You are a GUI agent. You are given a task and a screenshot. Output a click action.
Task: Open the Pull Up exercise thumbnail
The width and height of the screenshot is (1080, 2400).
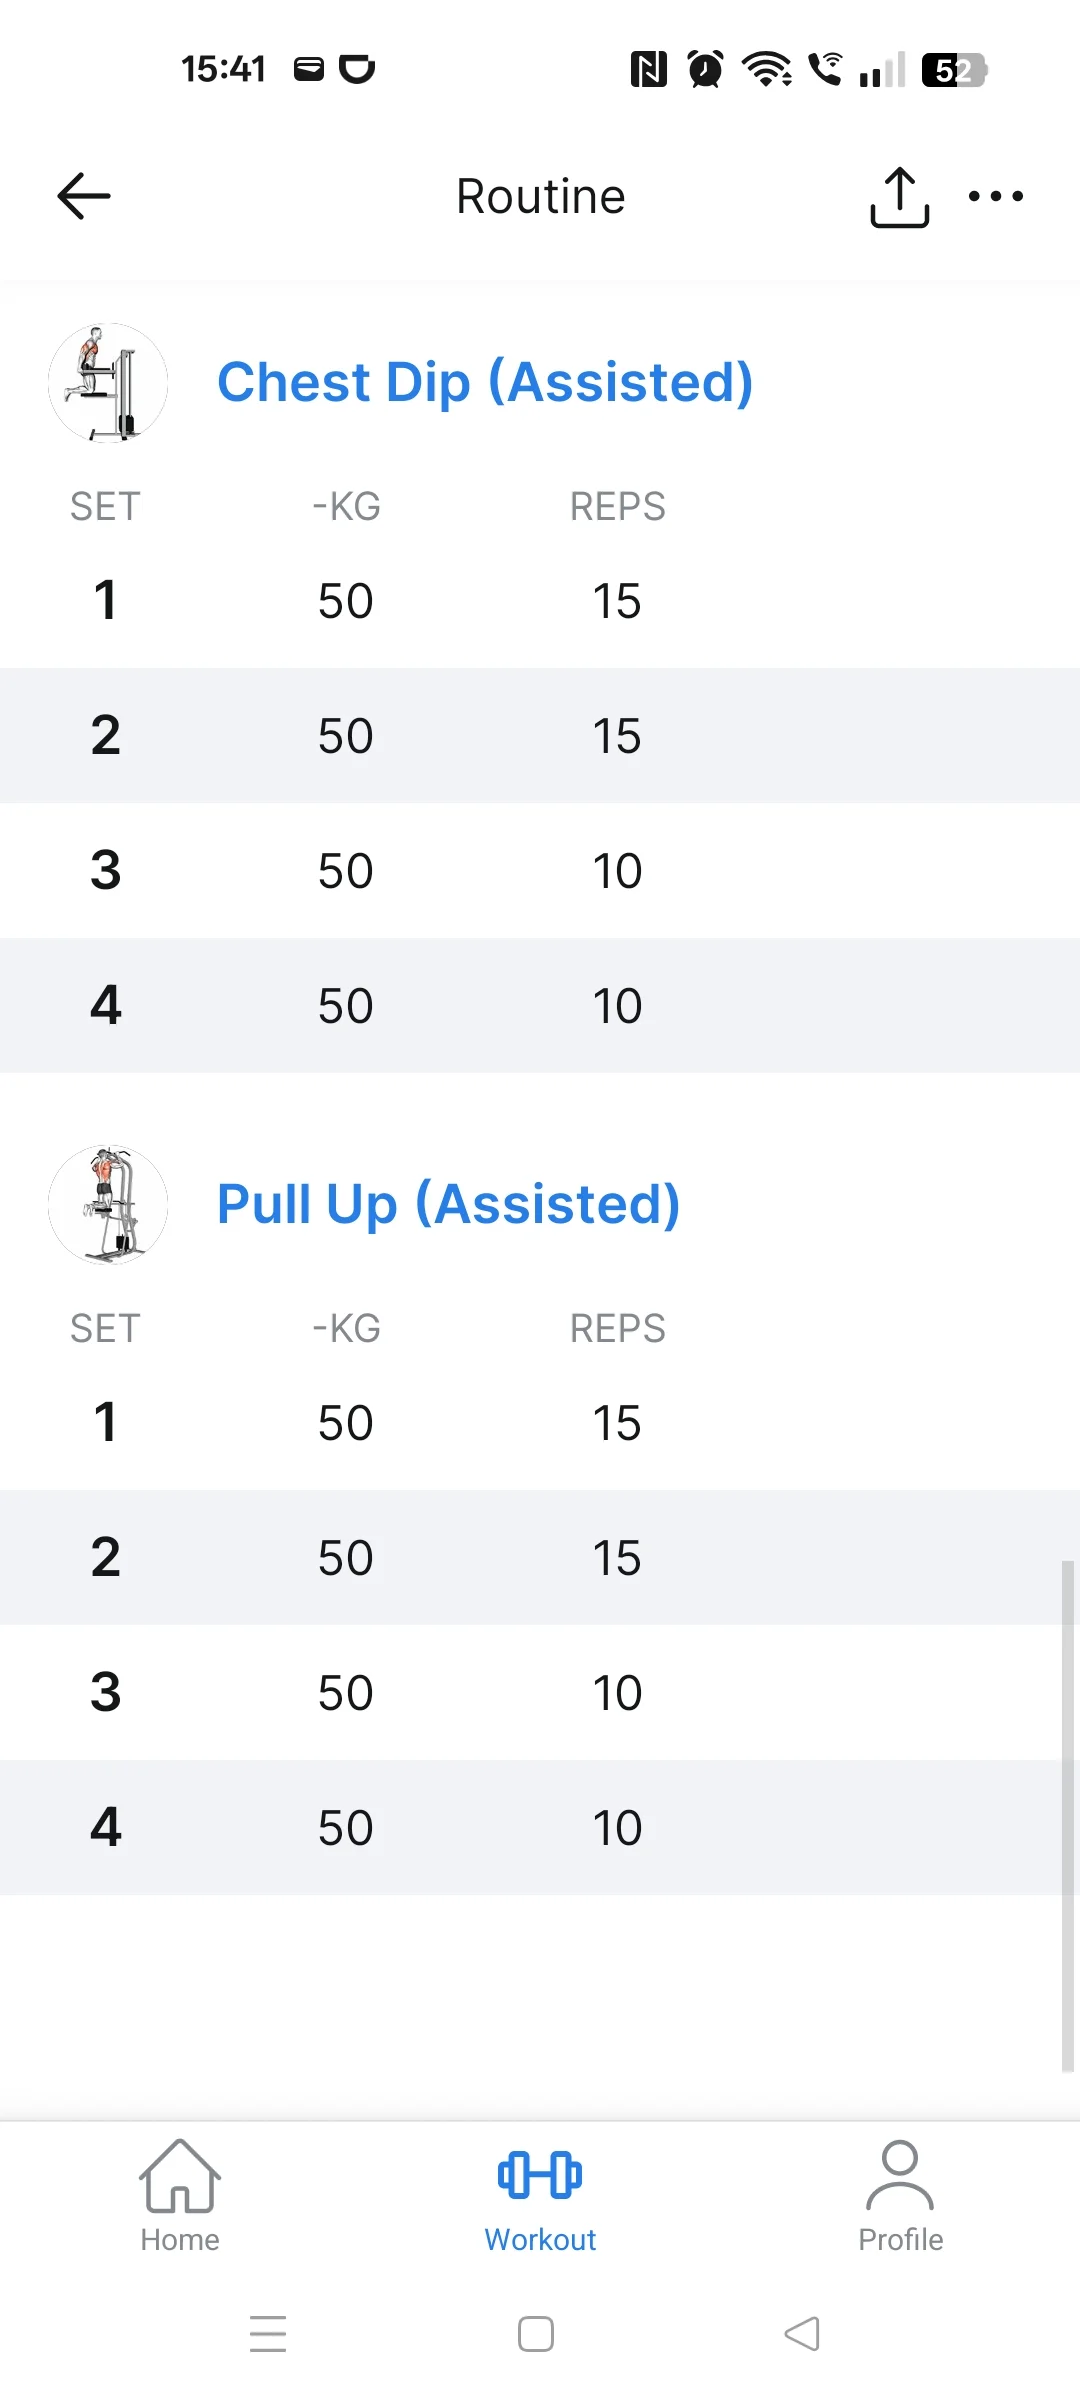pyautogui.click(x=108, y=1205)
